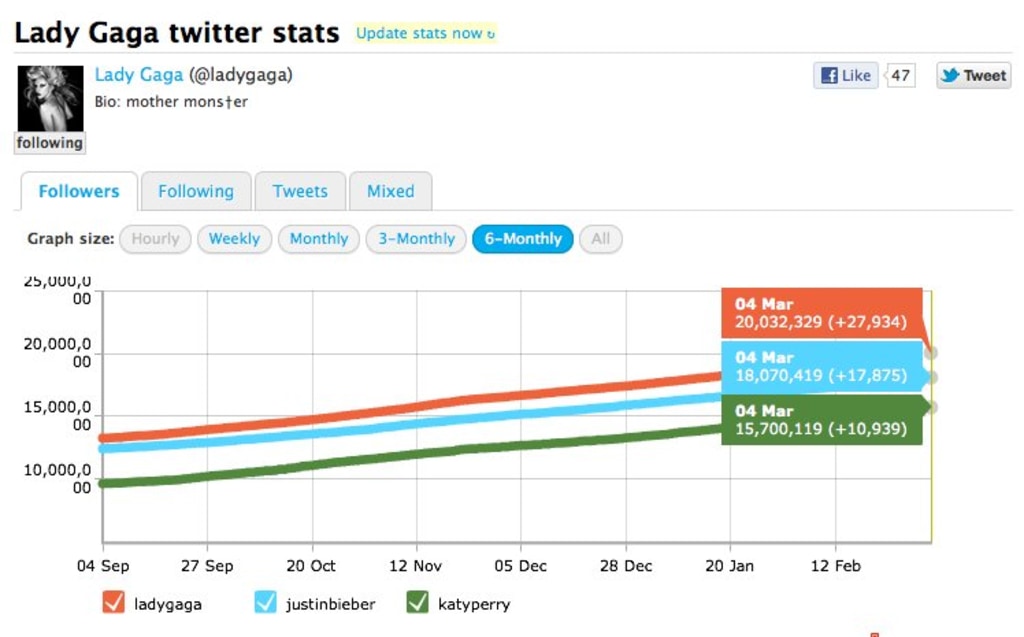The height and width of the screenshot is (637, 1024).
Task: Switch to the Following tab
Action: point(195,191)
